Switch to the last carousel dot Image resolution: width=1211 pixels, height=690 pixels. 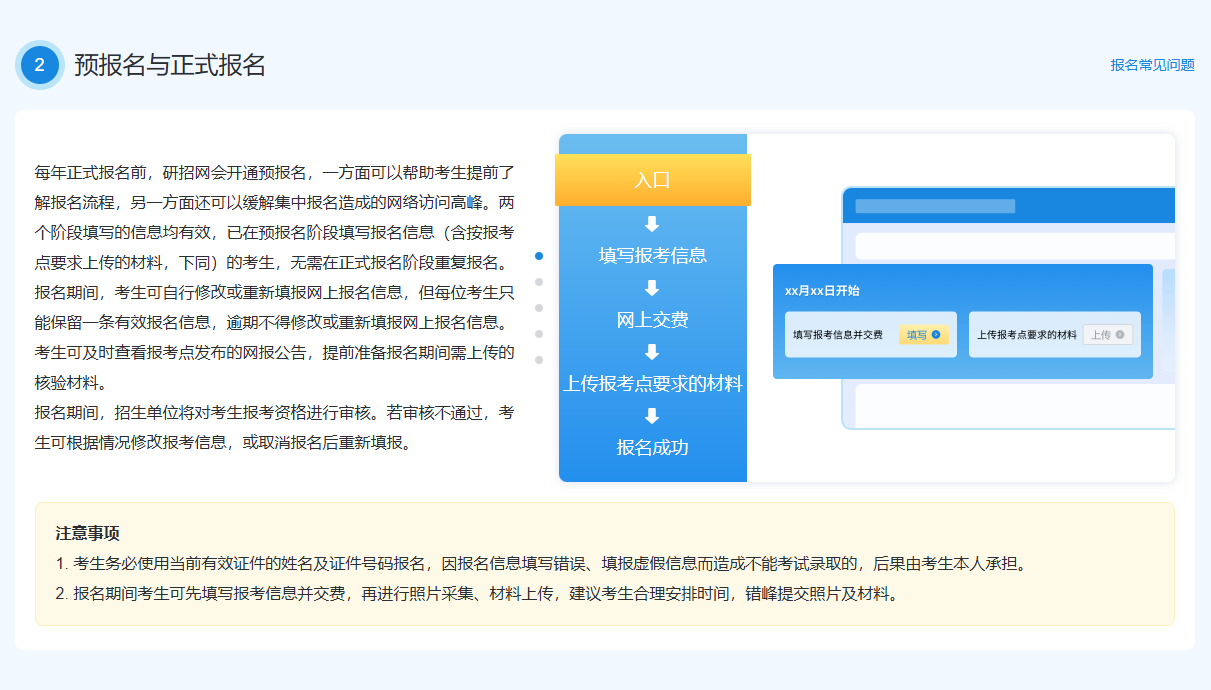pos(539,359)
